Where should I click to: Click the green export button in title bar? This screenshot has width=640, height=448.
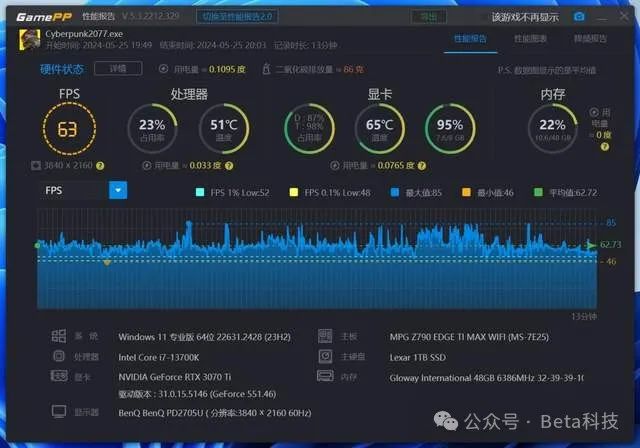429,17
